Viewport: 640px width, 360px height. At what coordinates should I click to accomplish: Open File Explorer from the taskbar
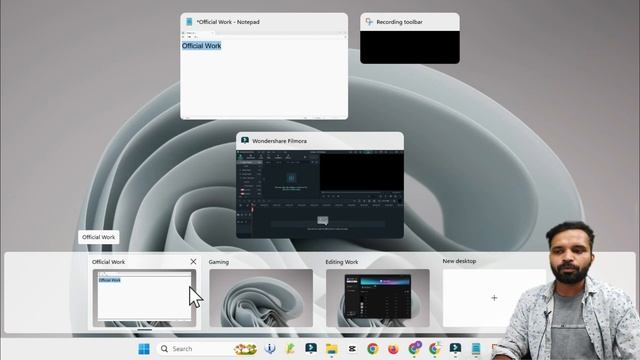click(331, 349)
